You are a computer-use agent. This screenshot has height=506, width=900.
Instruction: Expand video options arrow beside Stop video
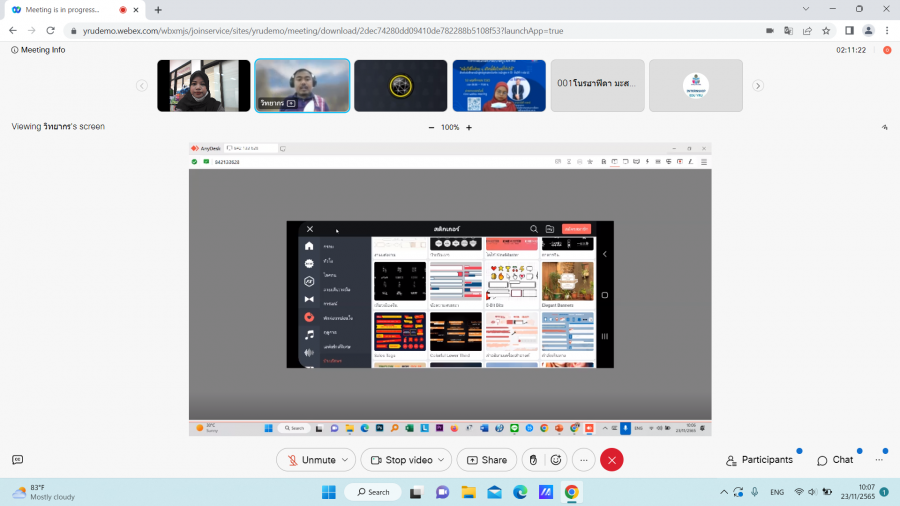point(443,460)
